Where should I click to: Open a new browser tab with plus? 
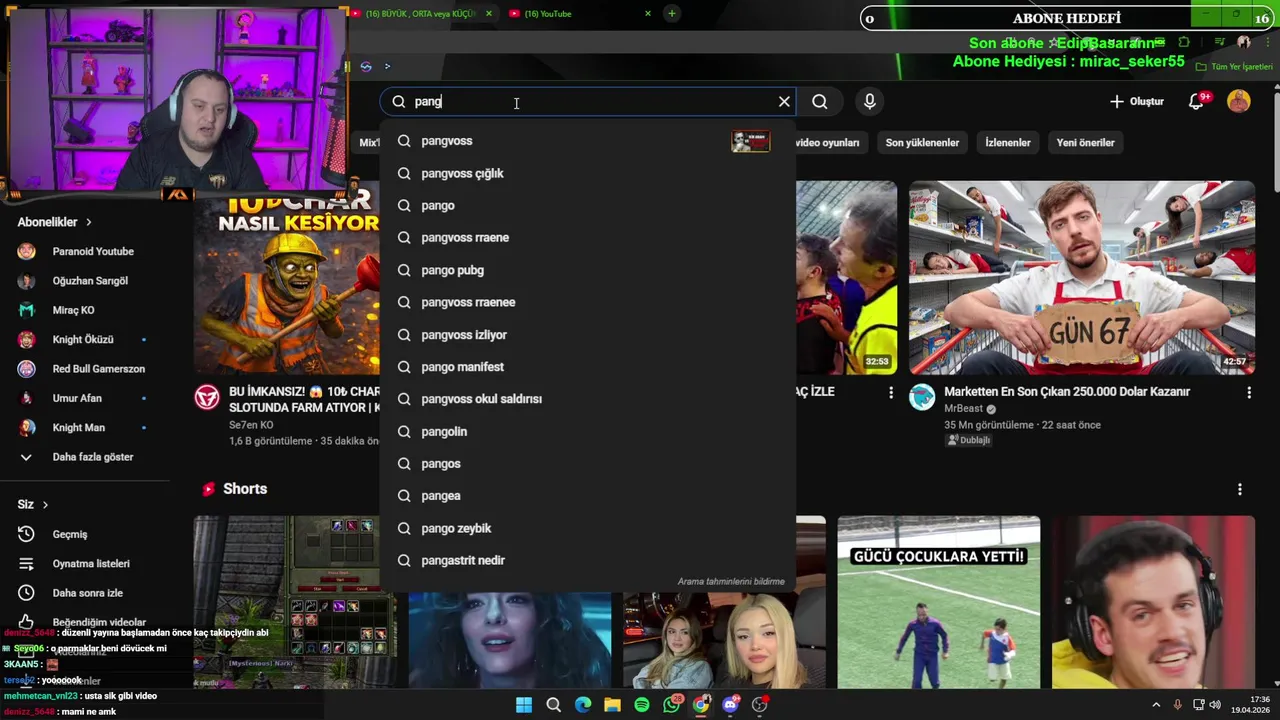click(672, 13)
